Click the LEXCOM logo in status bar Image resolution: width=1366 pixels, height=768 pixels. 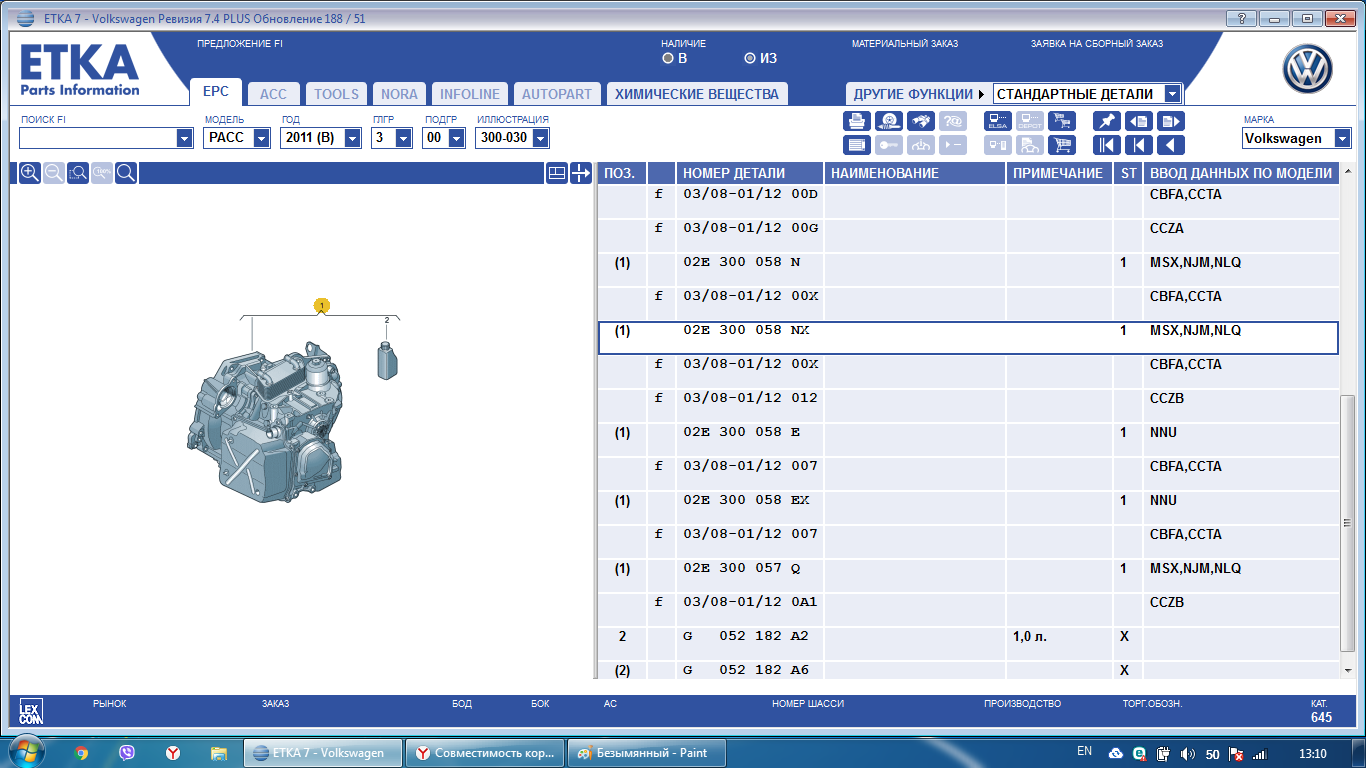click(31, 711)
